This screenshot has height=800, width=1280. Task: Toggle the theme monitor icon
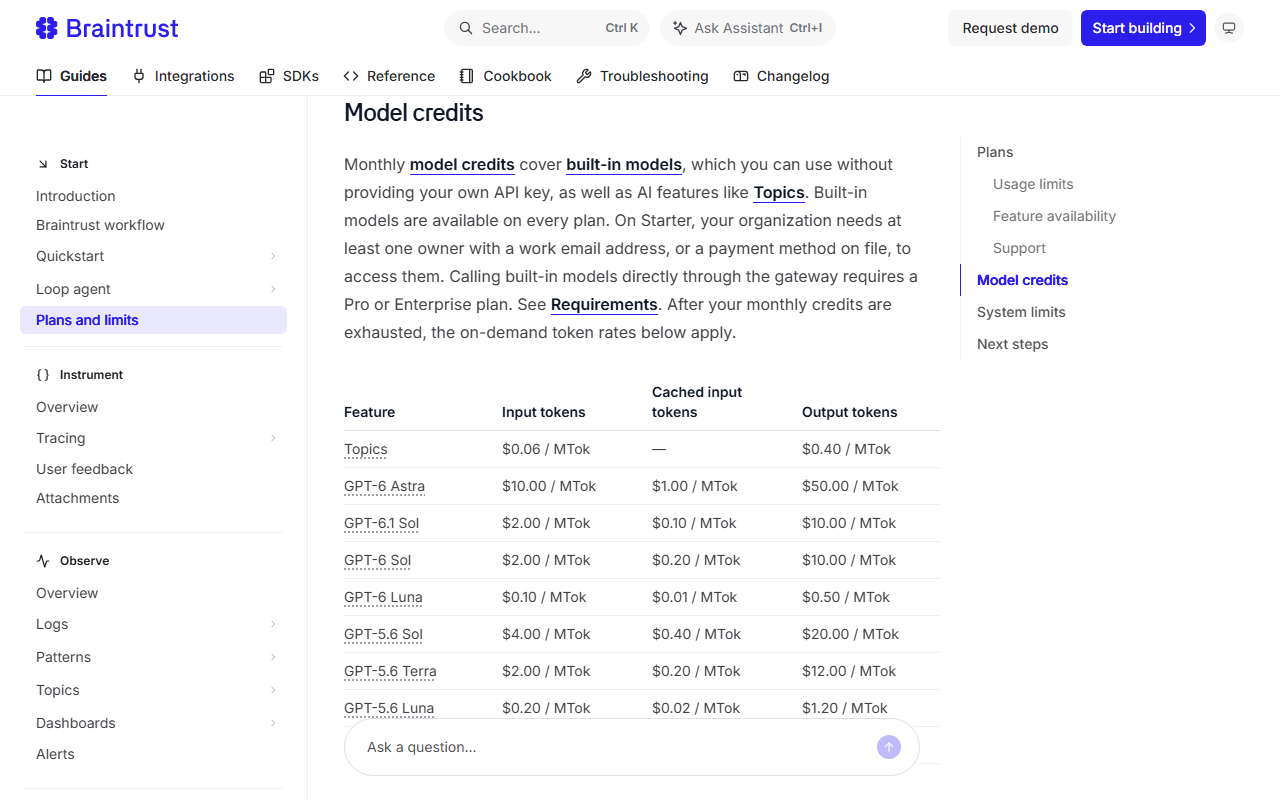coord(1229,28)
